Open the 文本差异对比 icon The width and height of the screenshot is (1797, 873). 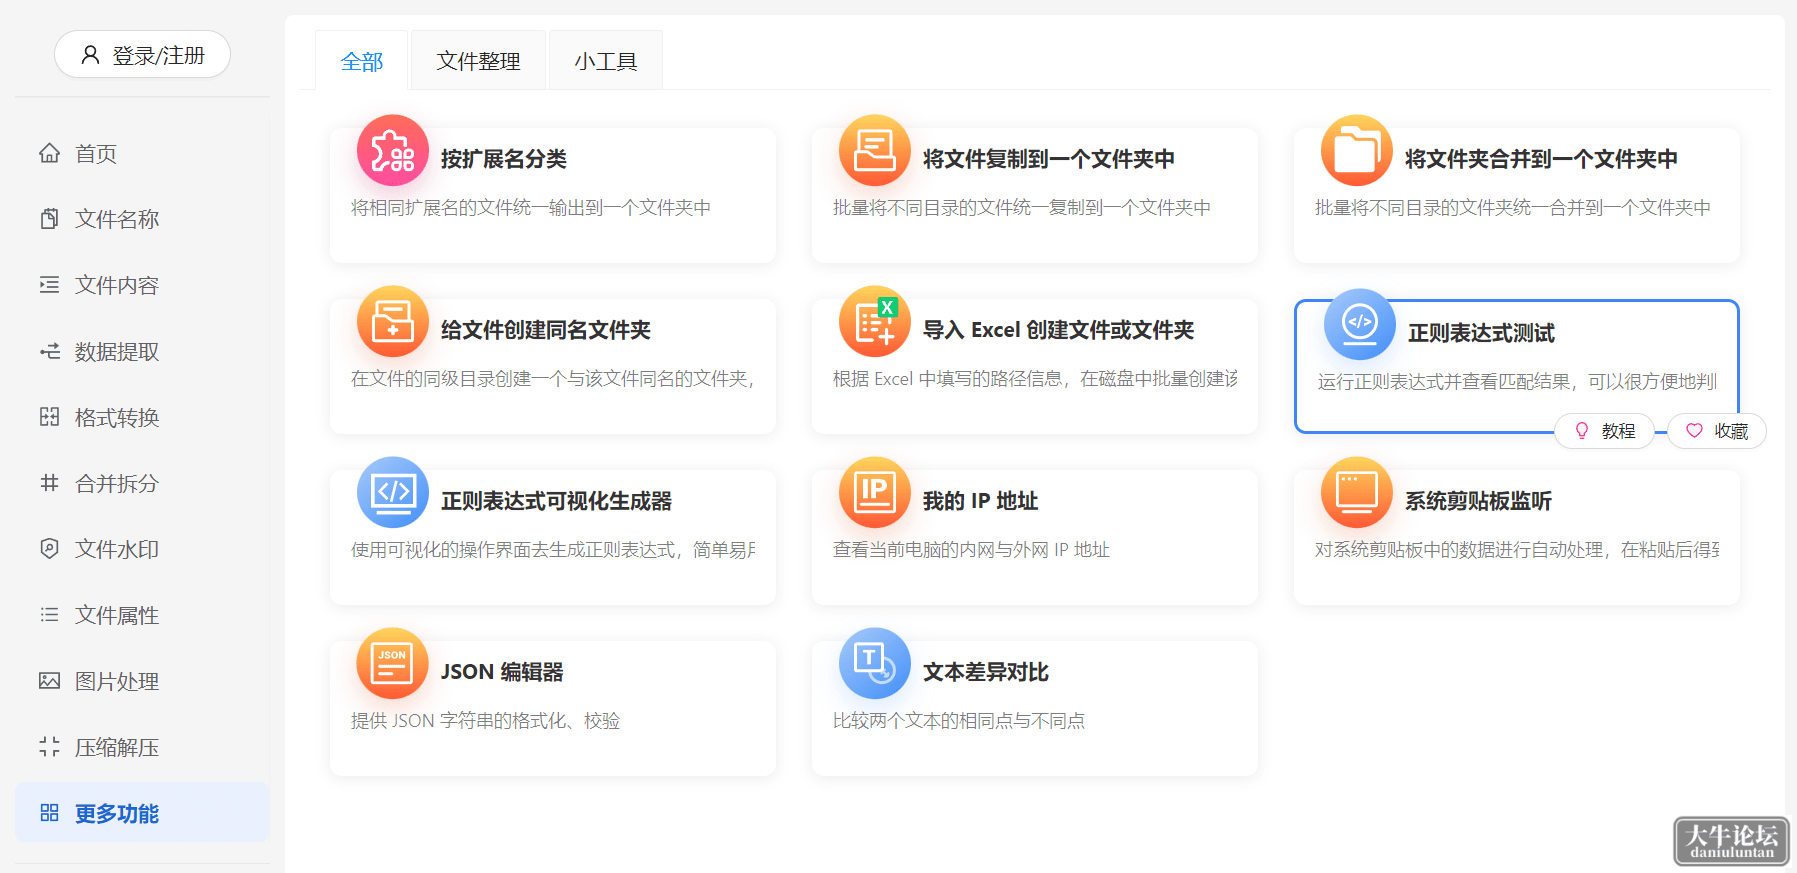[875, 664]
